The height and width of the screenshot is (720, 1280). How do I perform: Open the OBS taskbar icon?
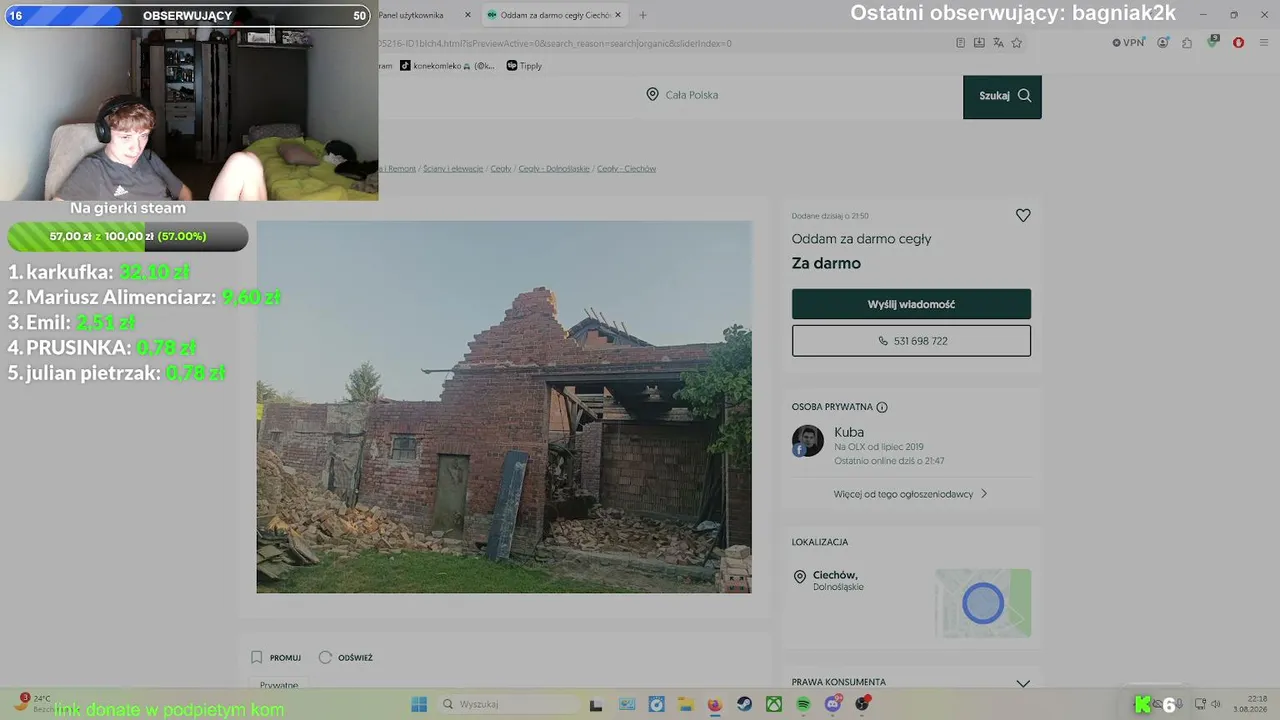[863, 704]
